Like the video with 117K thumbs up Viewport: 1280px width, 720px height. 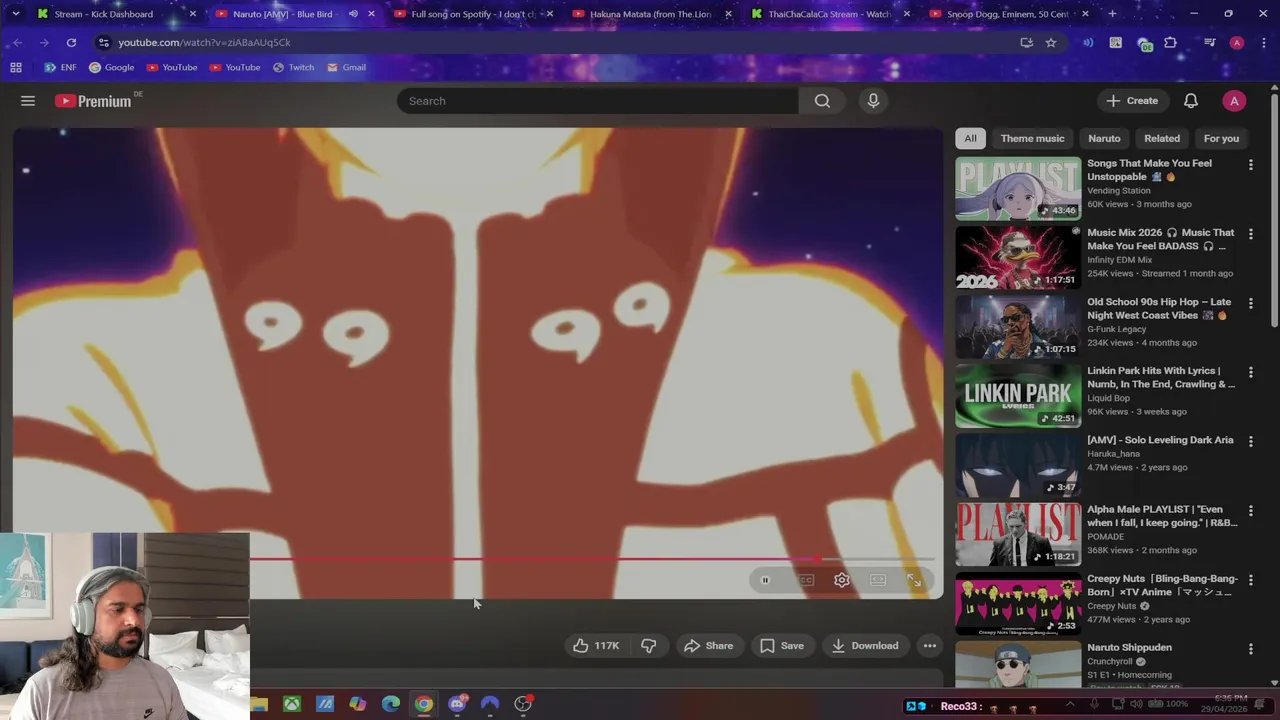596,646
